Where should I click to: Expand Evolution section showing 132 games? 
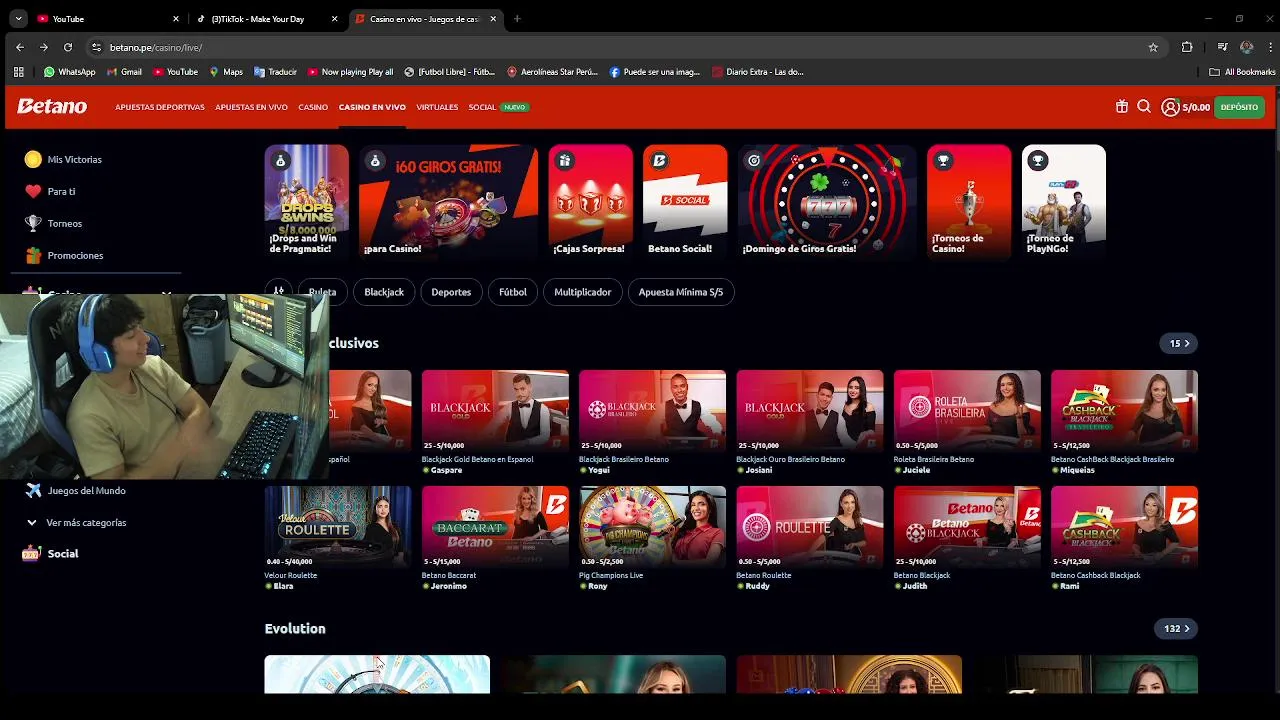coord(1177,628)
